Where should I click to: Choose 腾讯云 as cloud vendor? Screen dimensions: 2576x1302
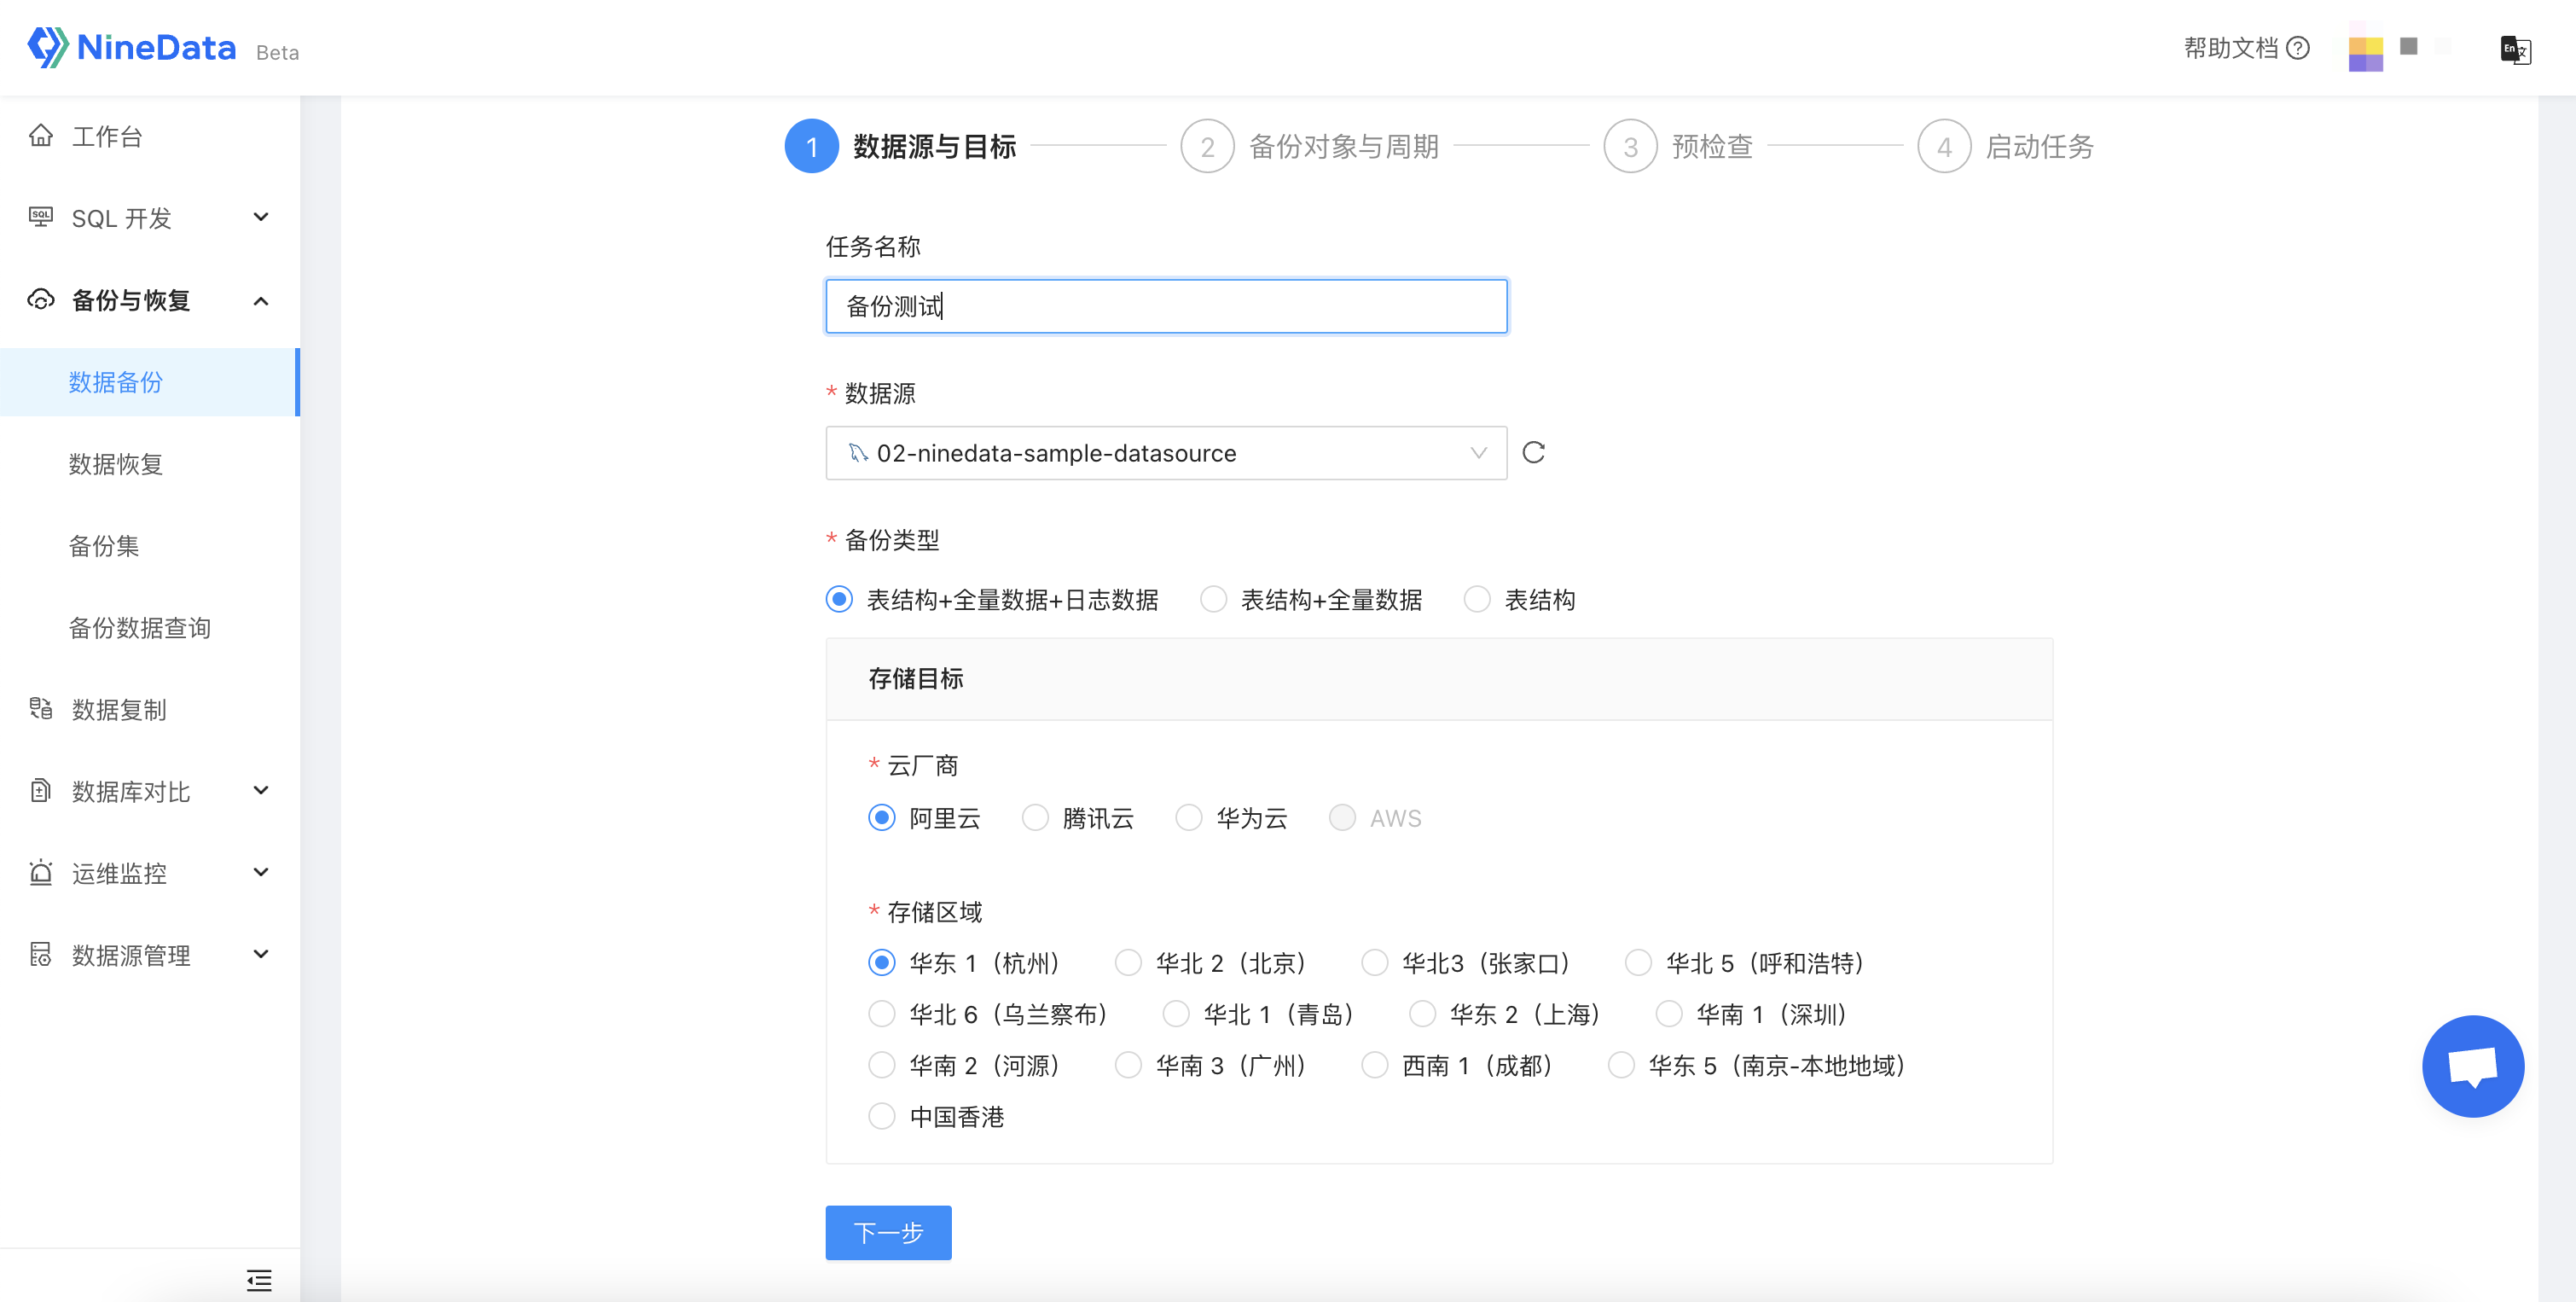(x=1036, y=817)
